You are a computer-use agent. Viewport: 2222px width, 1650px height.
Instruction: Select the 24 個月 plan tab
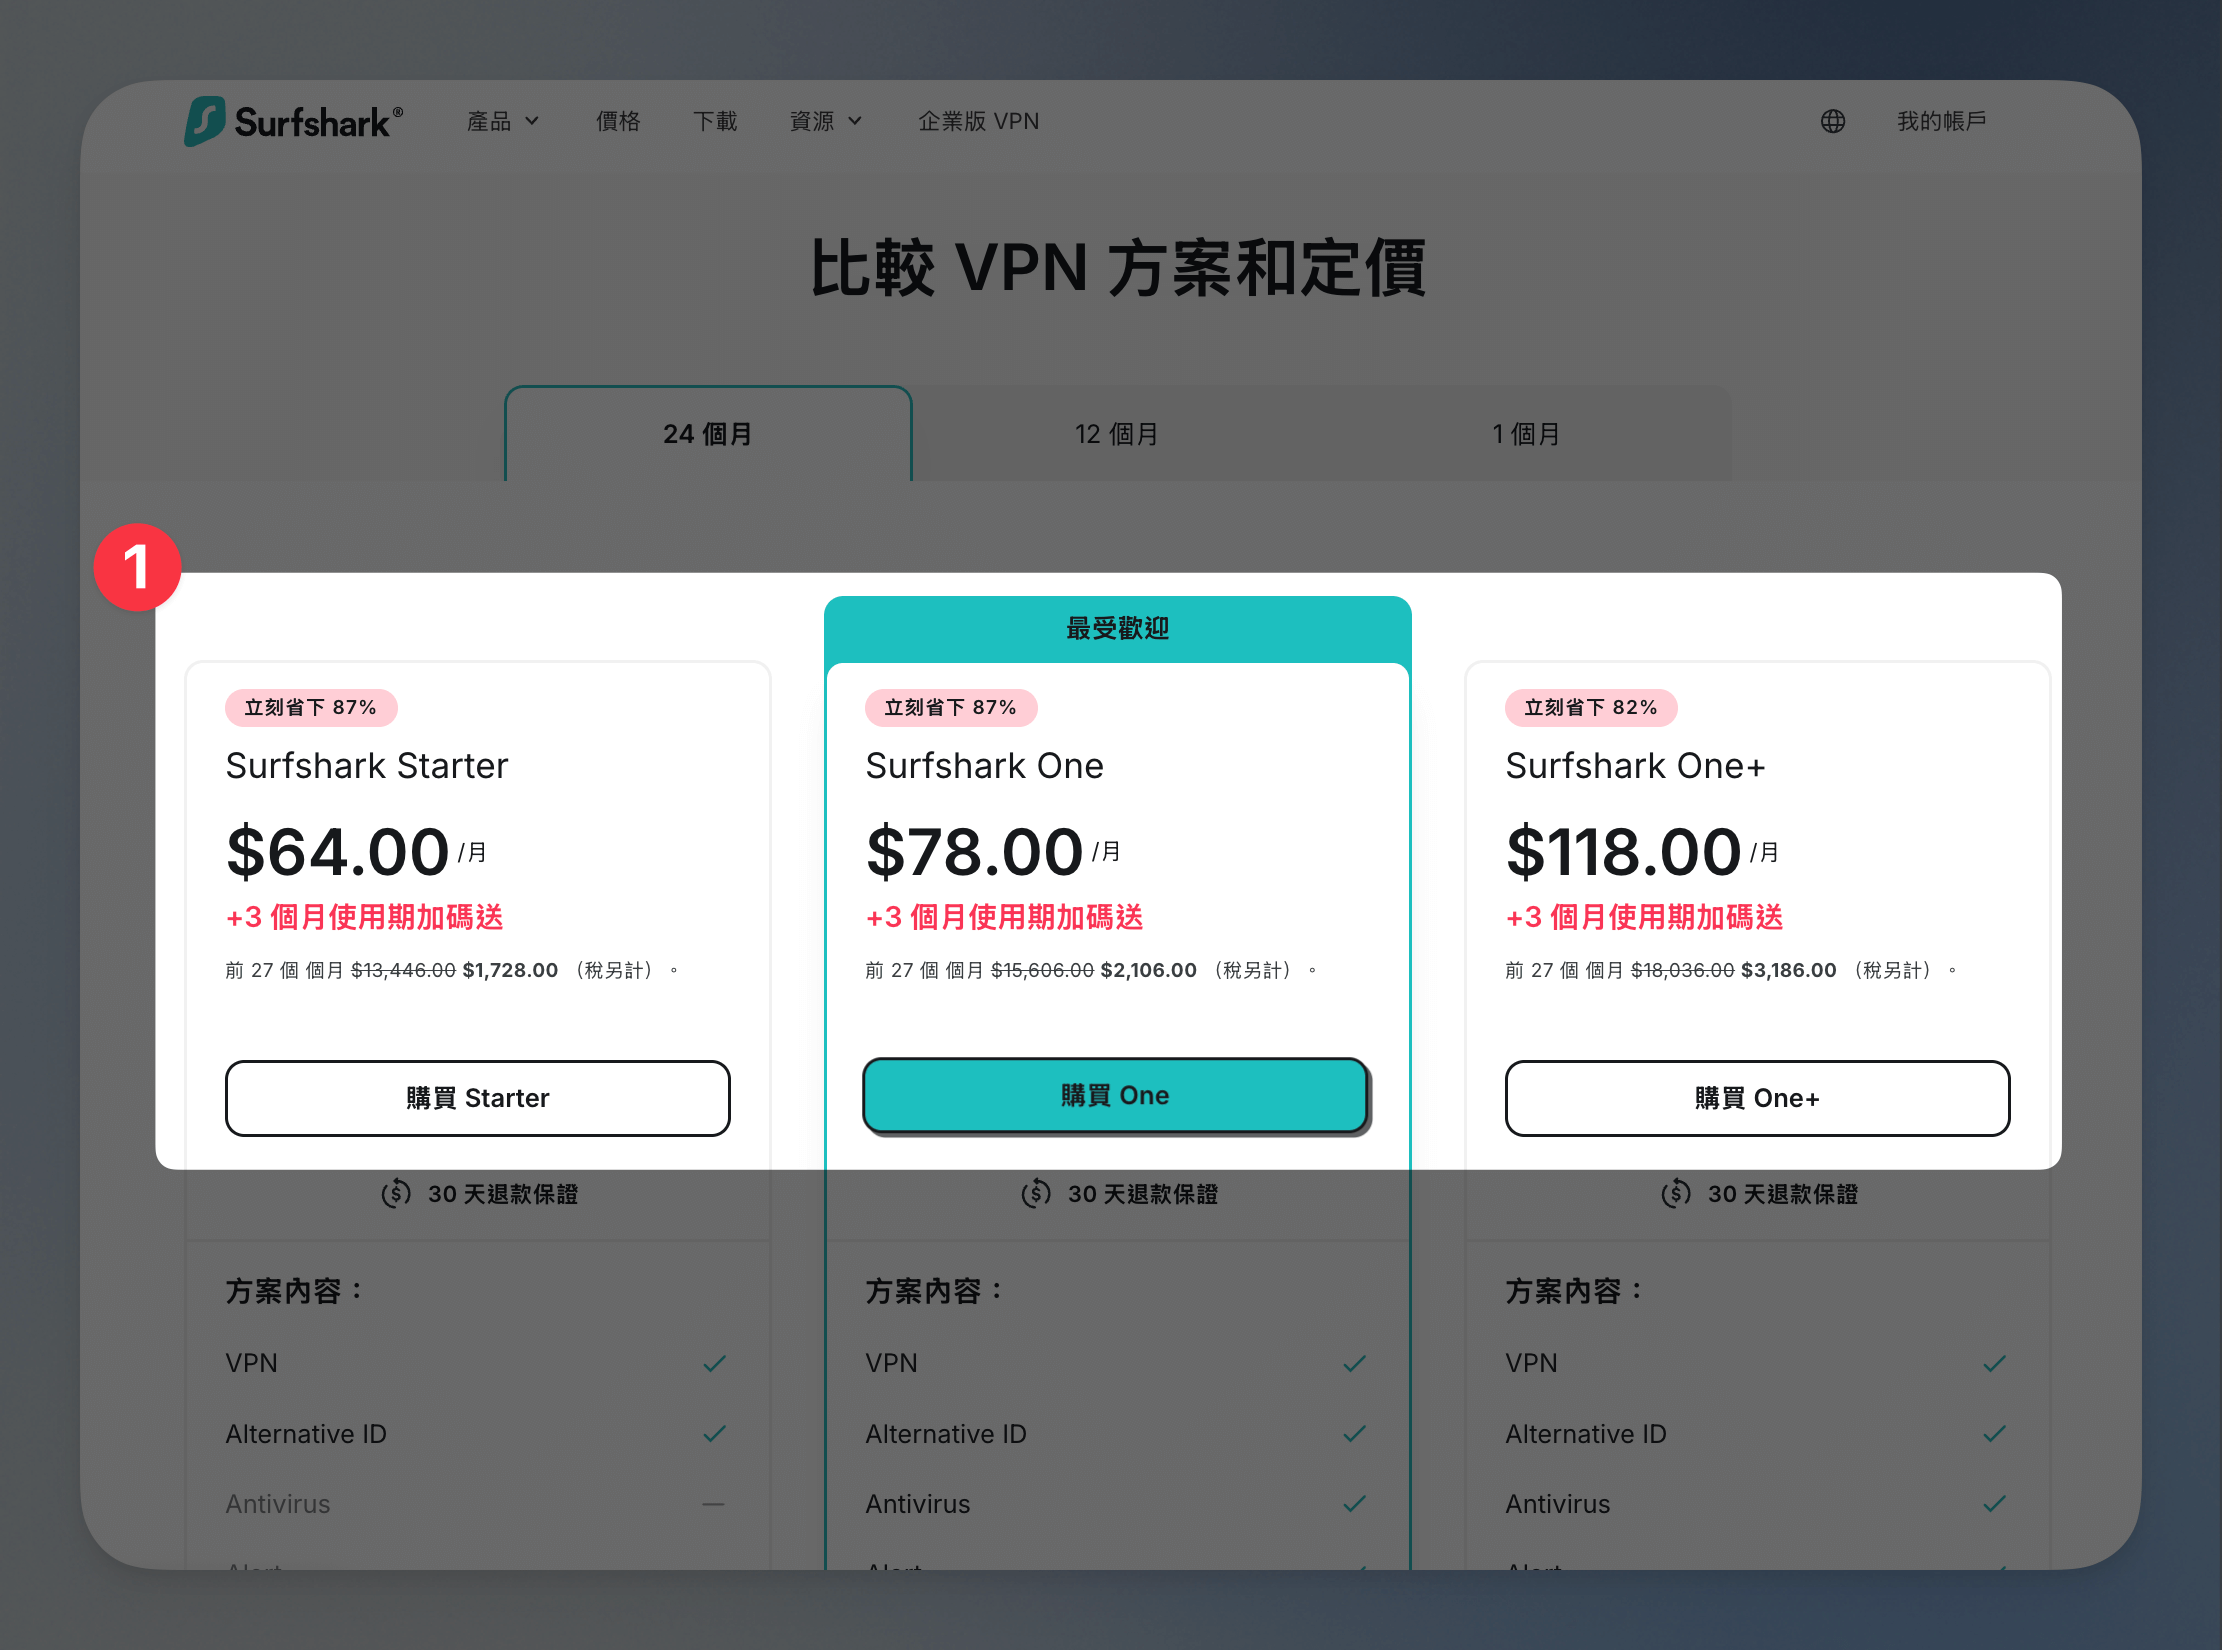708,434
